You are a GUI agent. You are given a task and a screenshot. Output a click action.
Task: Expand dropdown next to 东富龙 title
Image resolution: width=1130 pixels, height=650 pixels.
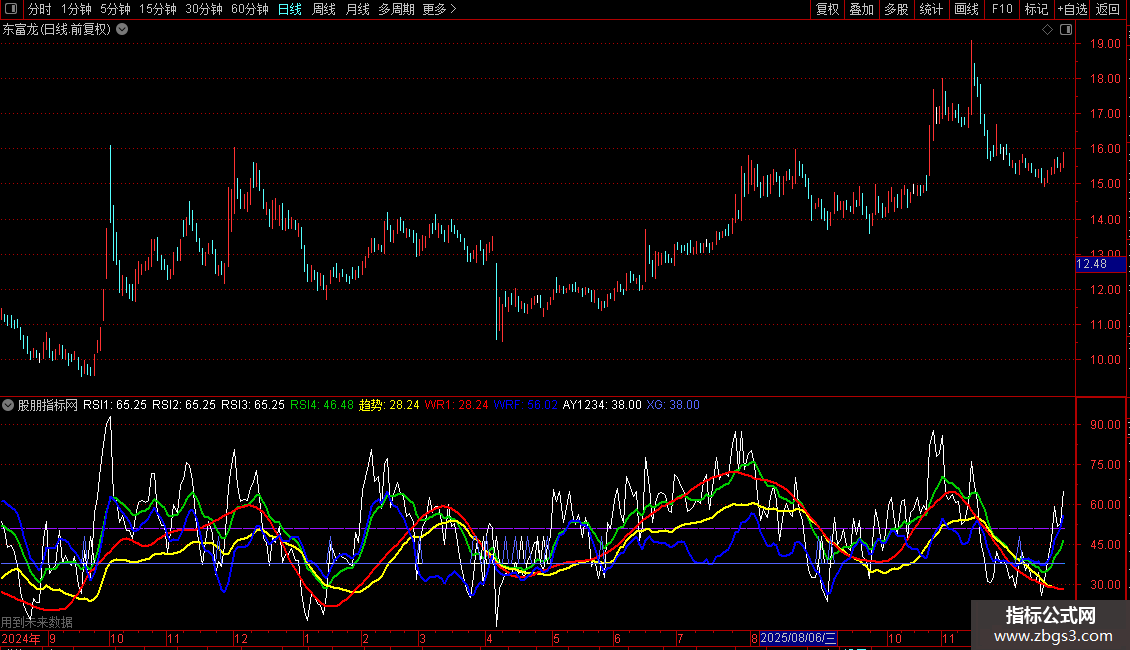pos(123,30)
